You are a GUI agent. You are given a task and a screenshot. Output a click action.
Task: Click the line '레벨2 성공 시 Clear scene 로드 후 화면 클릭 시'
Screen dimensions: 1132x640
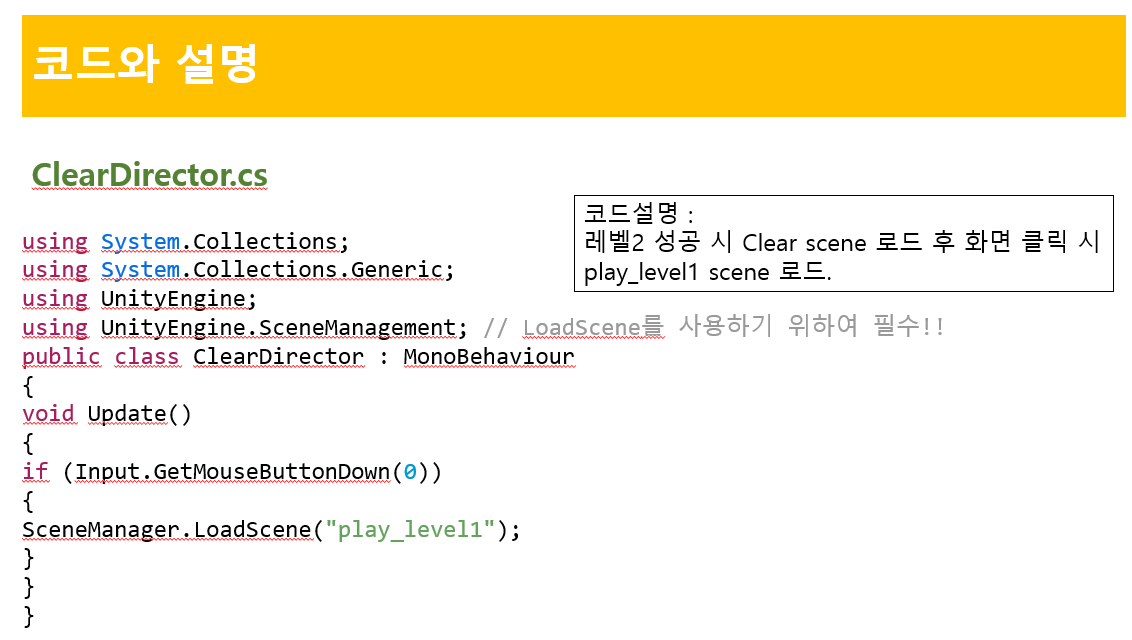point(842,242)
